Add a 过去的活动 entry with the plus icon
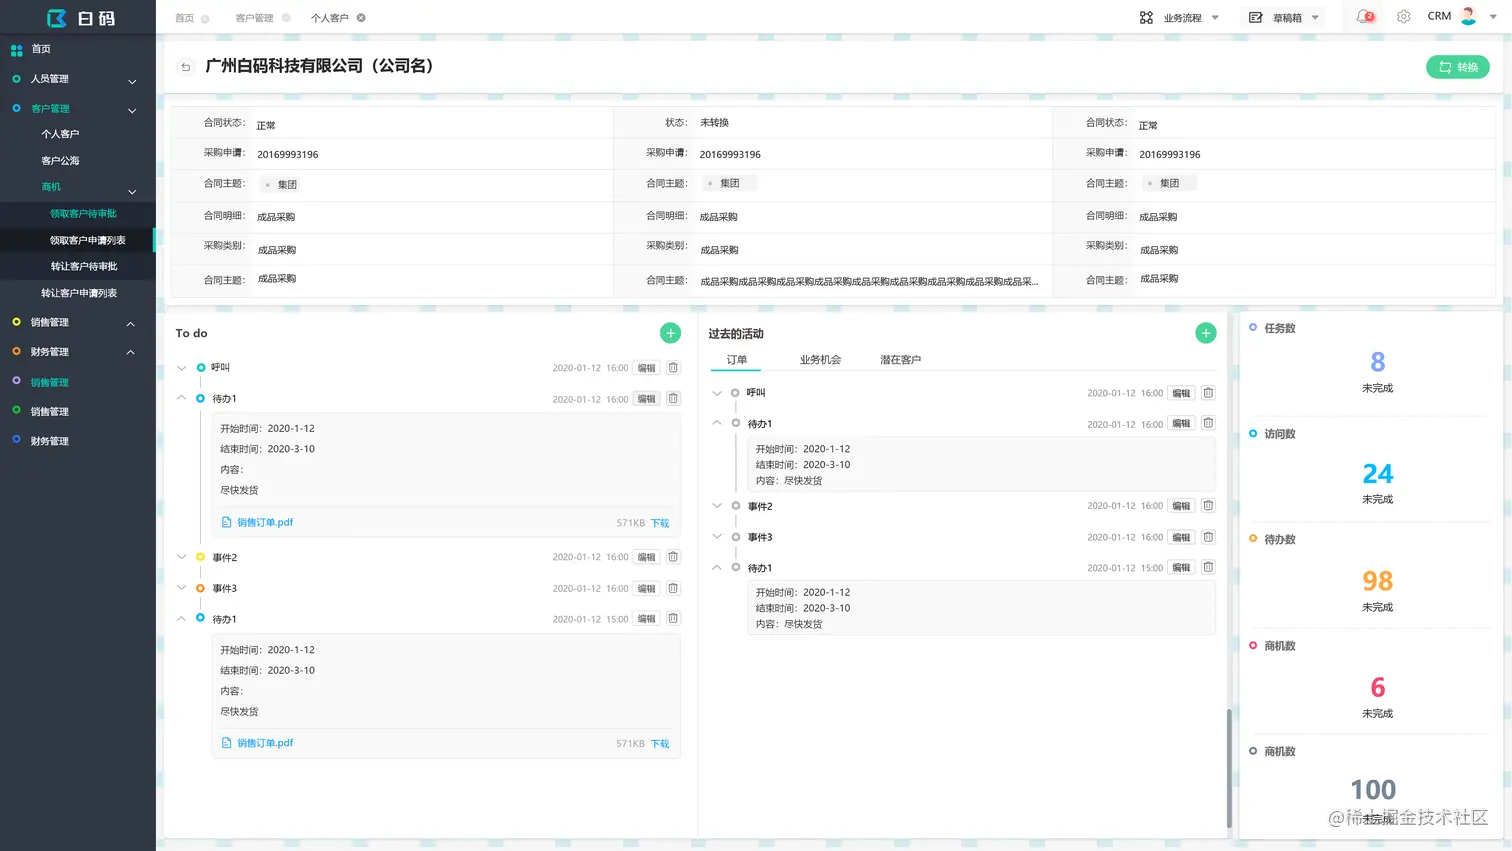The height and width of the screenshot is (851, 1512). (x=1206, y=333)
